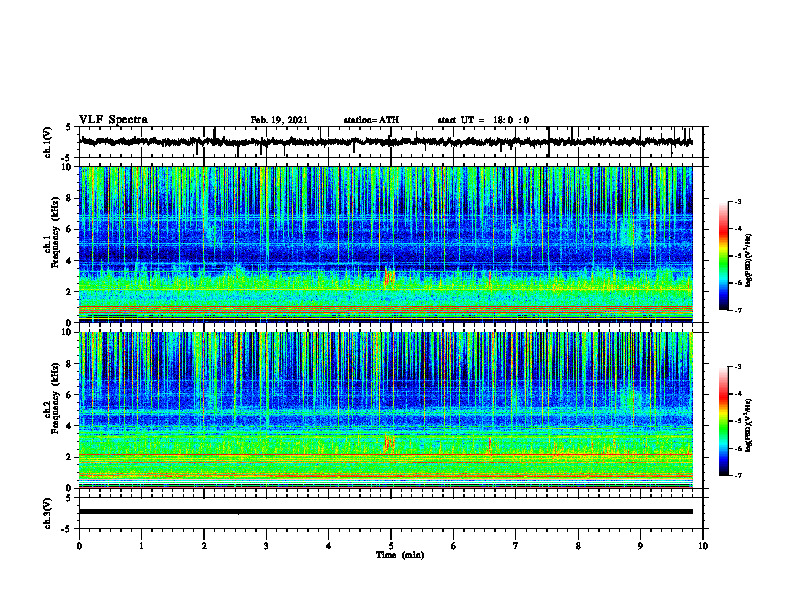Viewport: 792px width, 612px height.
Task: Click the "2" tick on the time axis
Action: click(204, 546)
